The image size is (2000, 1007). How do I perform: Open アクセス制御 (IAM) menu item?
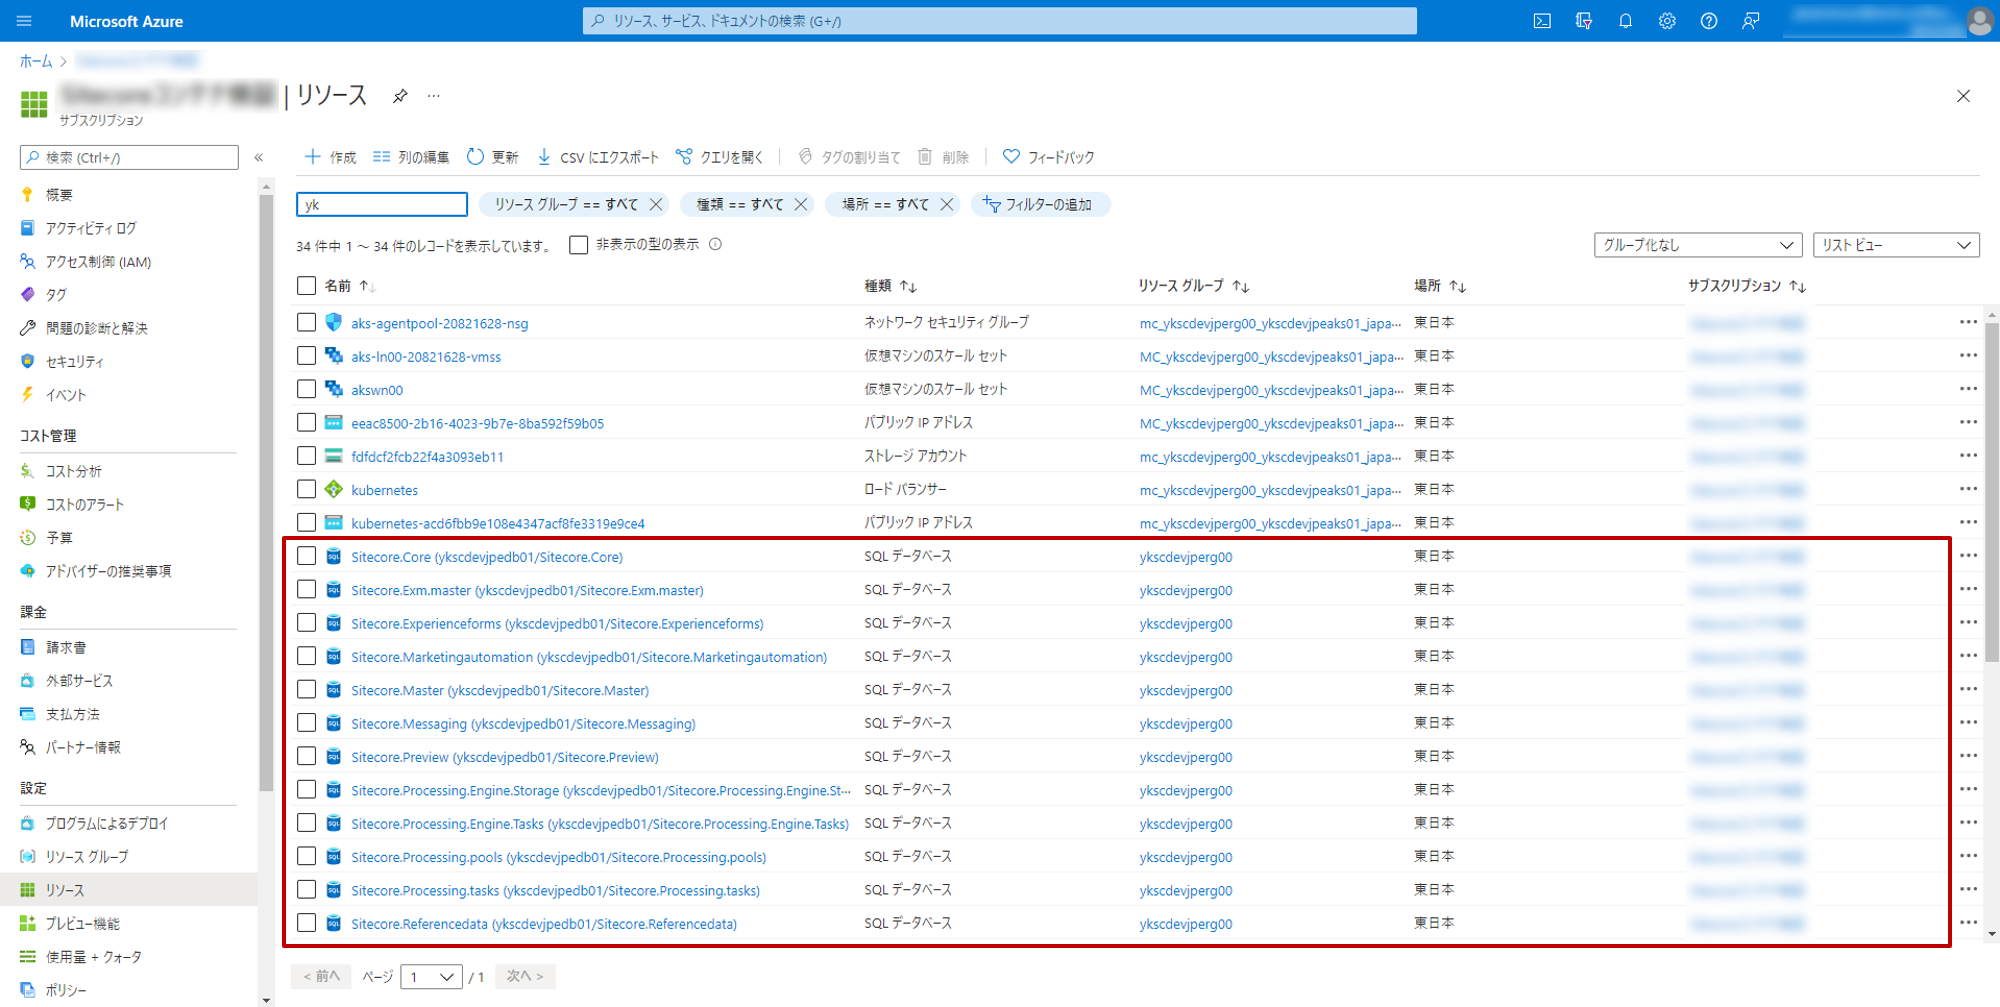coord(98,262)
